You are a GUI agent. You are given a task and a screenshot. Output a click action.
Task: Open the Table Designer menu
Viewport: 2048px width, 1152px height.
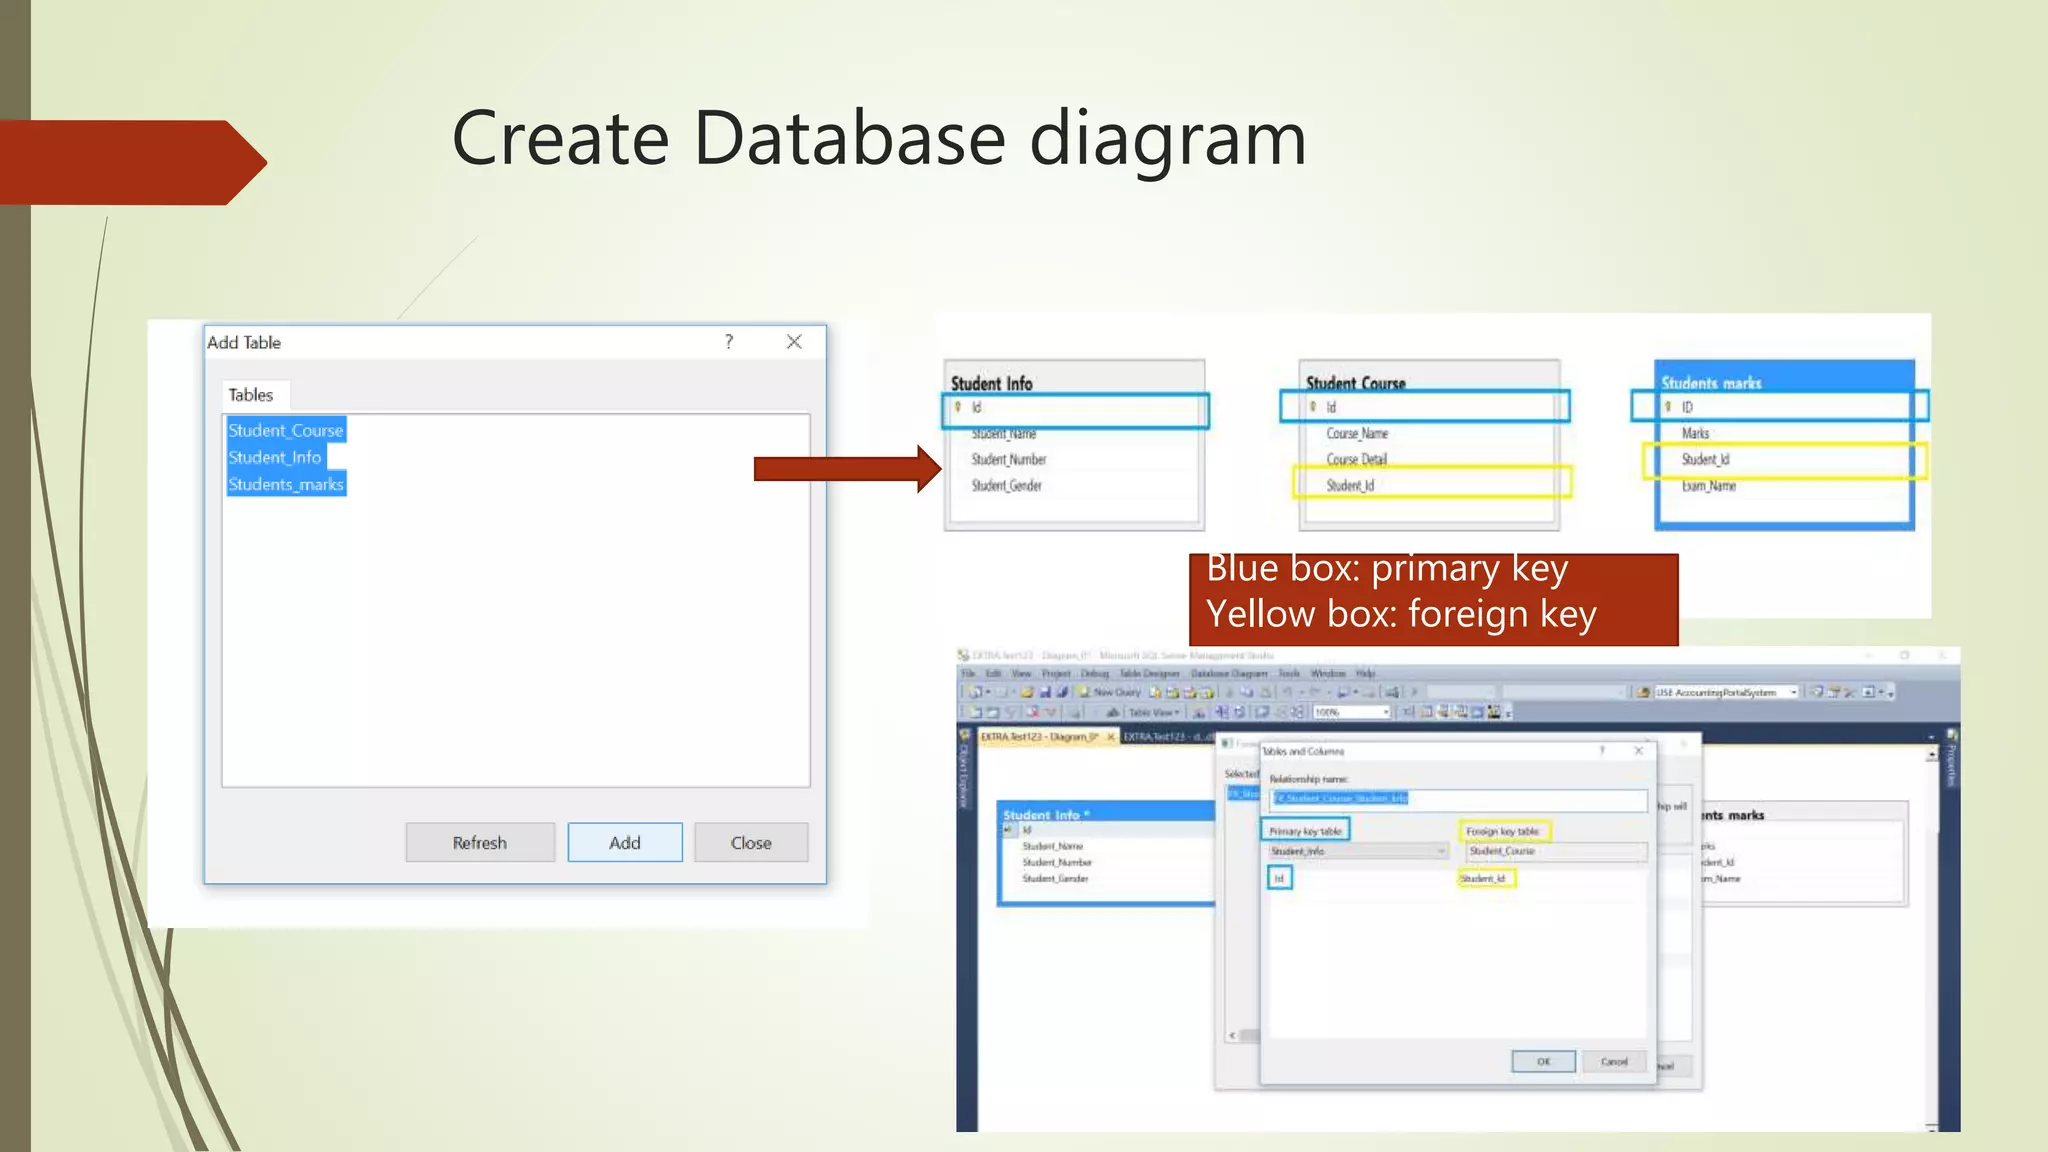1149,673
